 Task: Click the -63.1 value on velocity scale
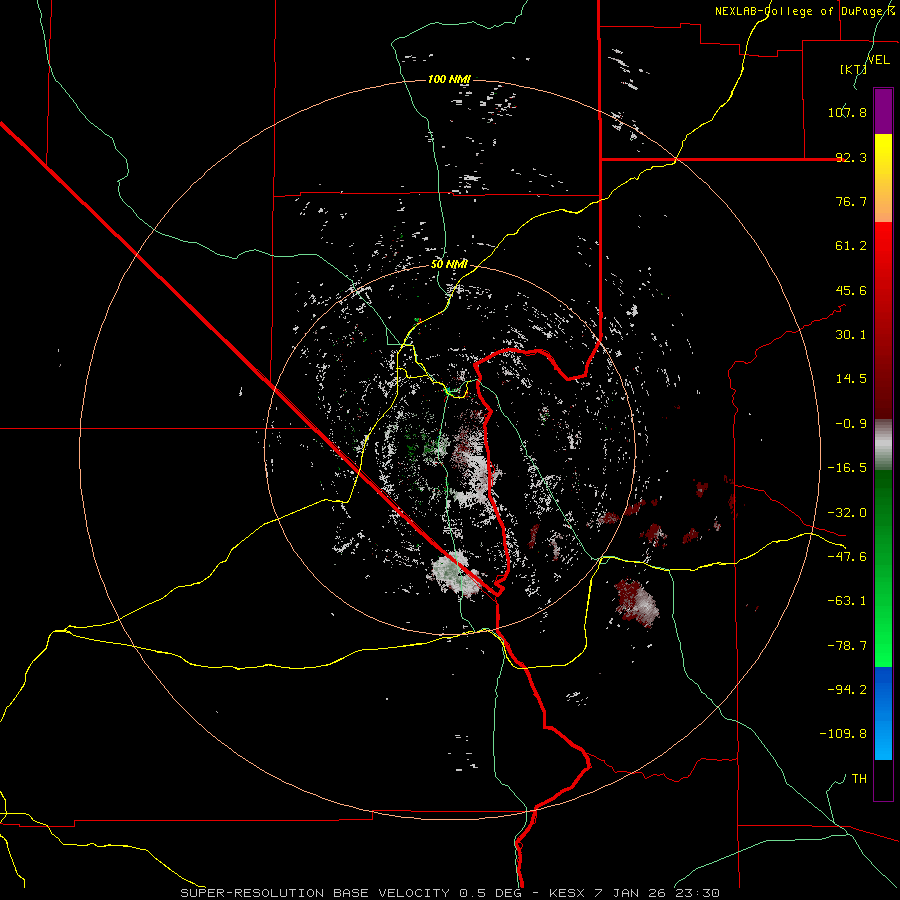(847, 601)
